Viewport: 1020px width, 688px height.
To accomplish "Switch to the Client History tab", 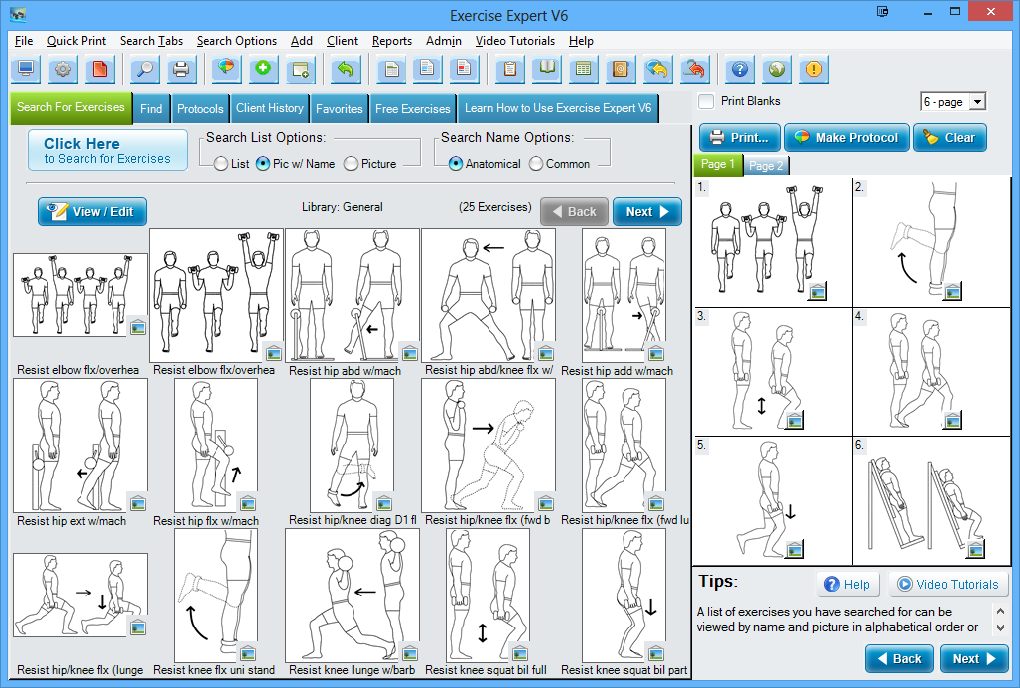I will pyautogui.click(x=270, y=108).
